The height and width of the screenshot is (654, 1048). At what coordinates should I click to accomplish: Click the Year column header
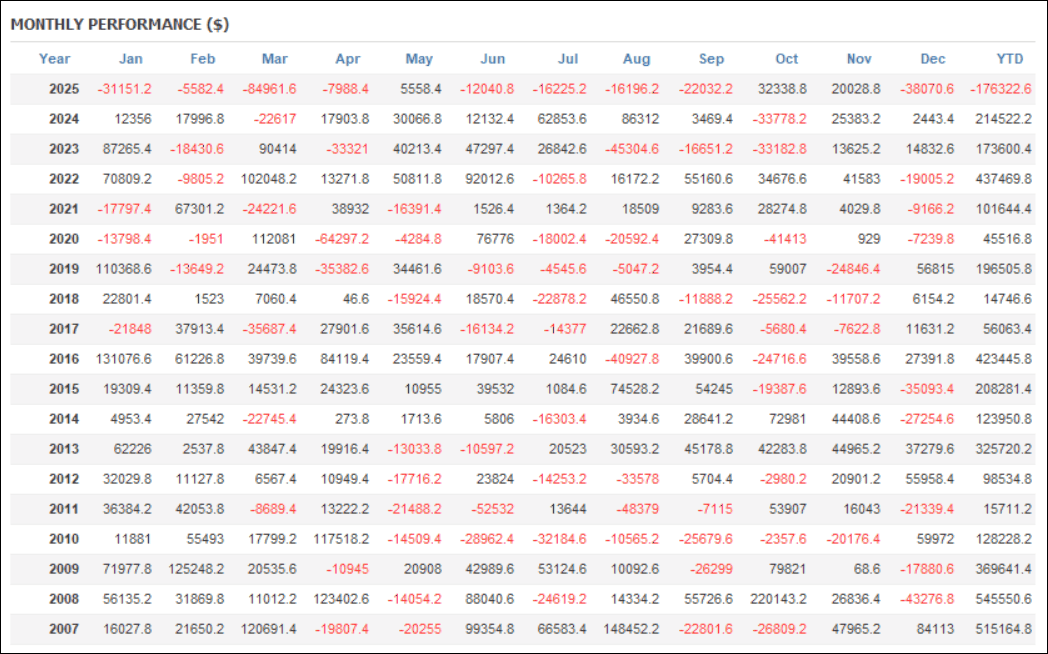click(54, 59)
